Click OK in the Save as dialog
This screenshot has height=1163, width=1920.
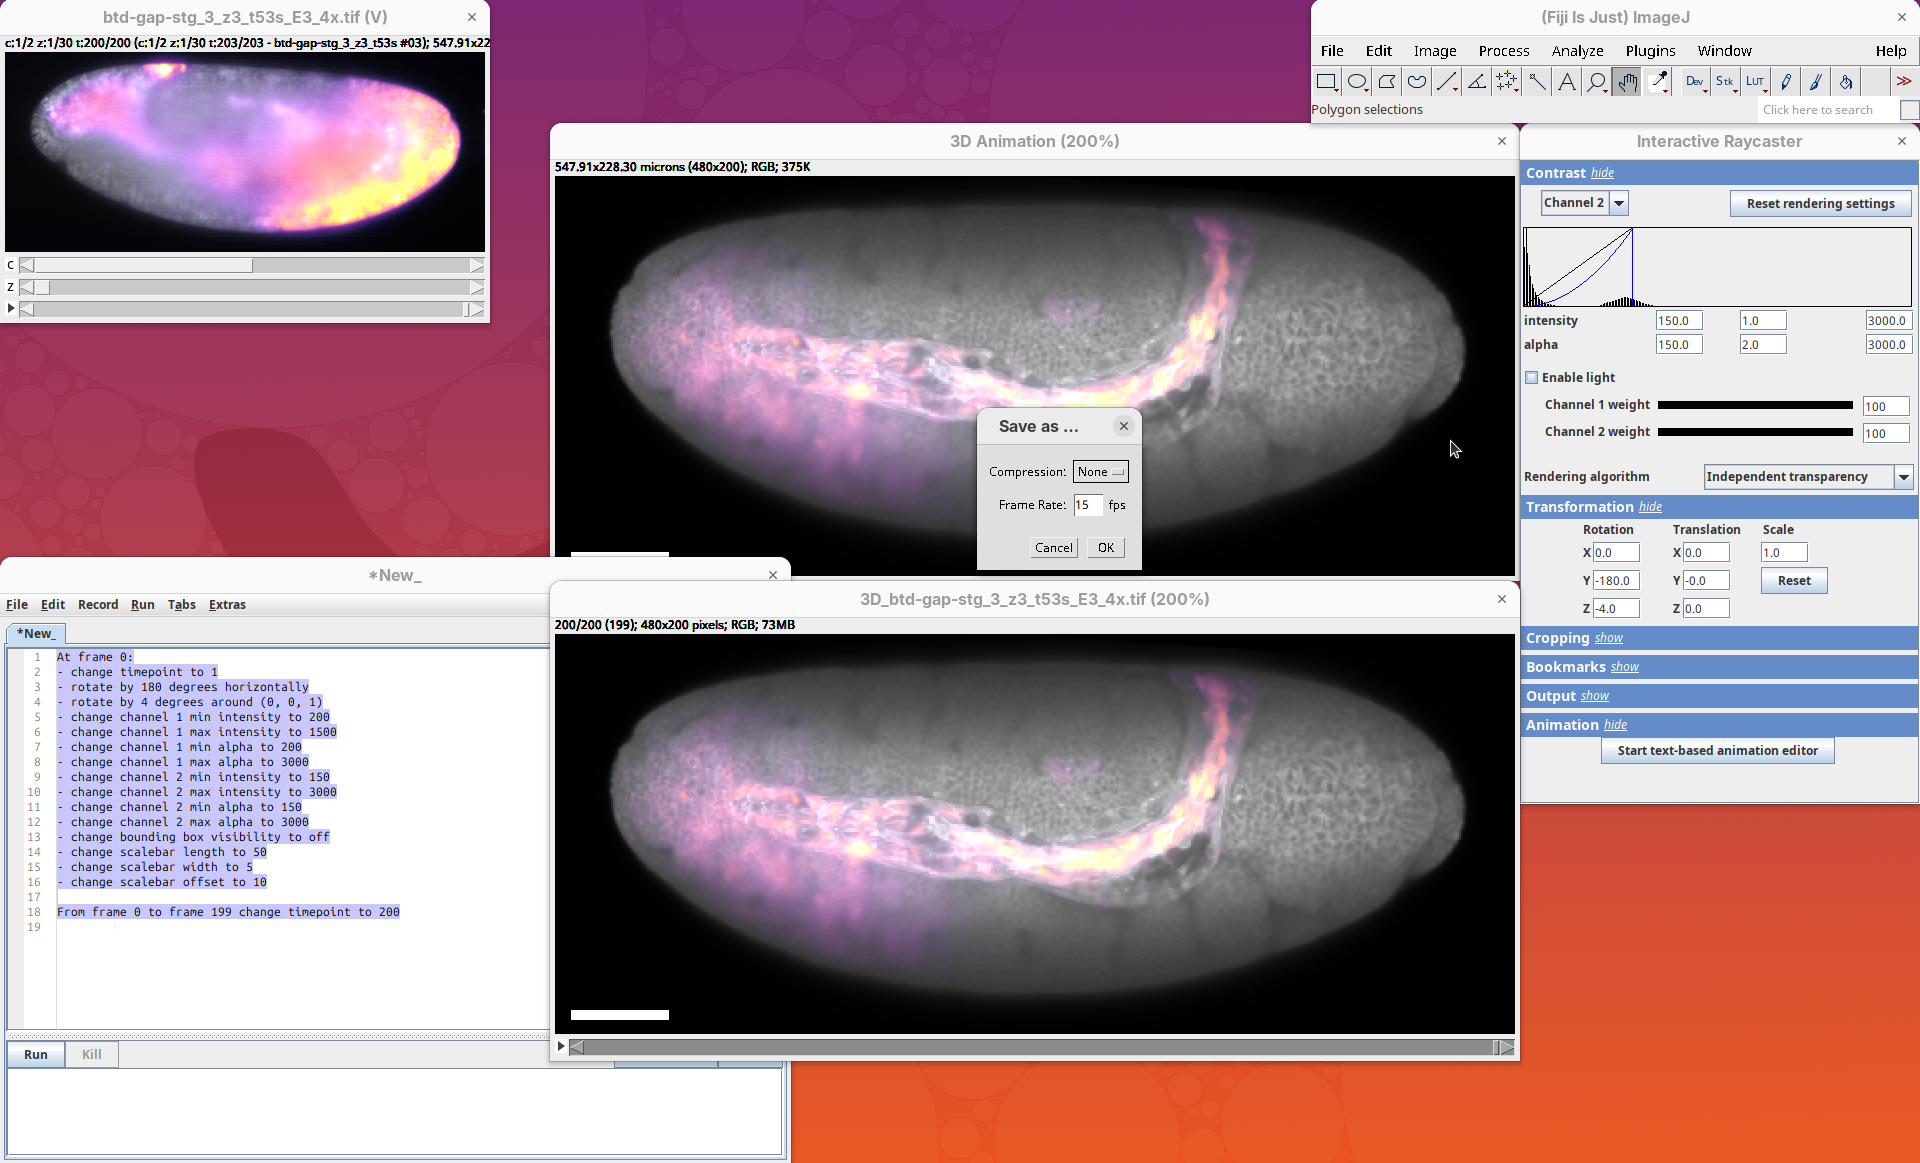tap(1106, 548)
